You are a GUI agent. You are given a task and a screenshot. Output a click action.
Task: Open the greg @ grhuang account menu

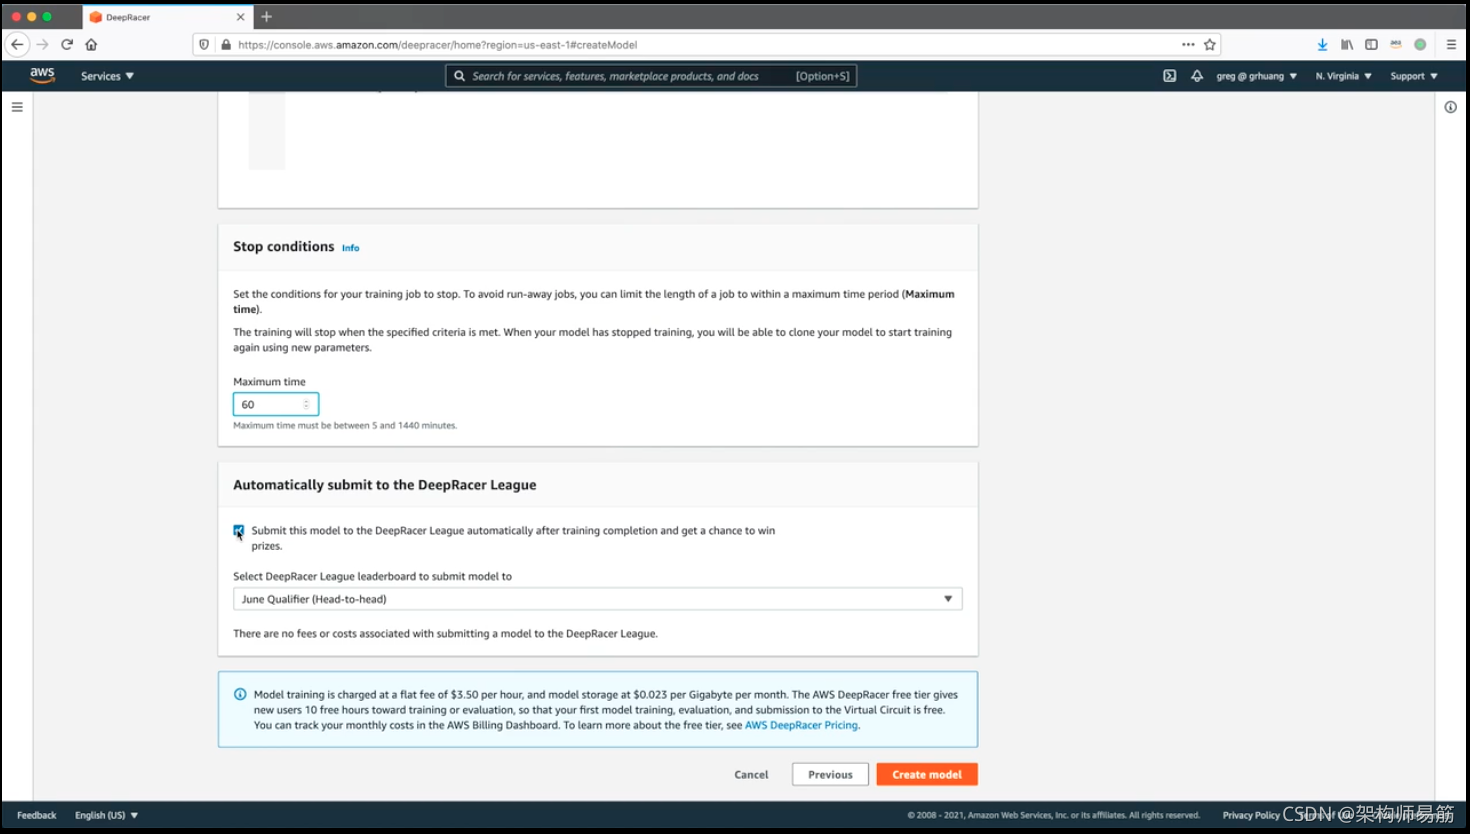(1256, 76)
